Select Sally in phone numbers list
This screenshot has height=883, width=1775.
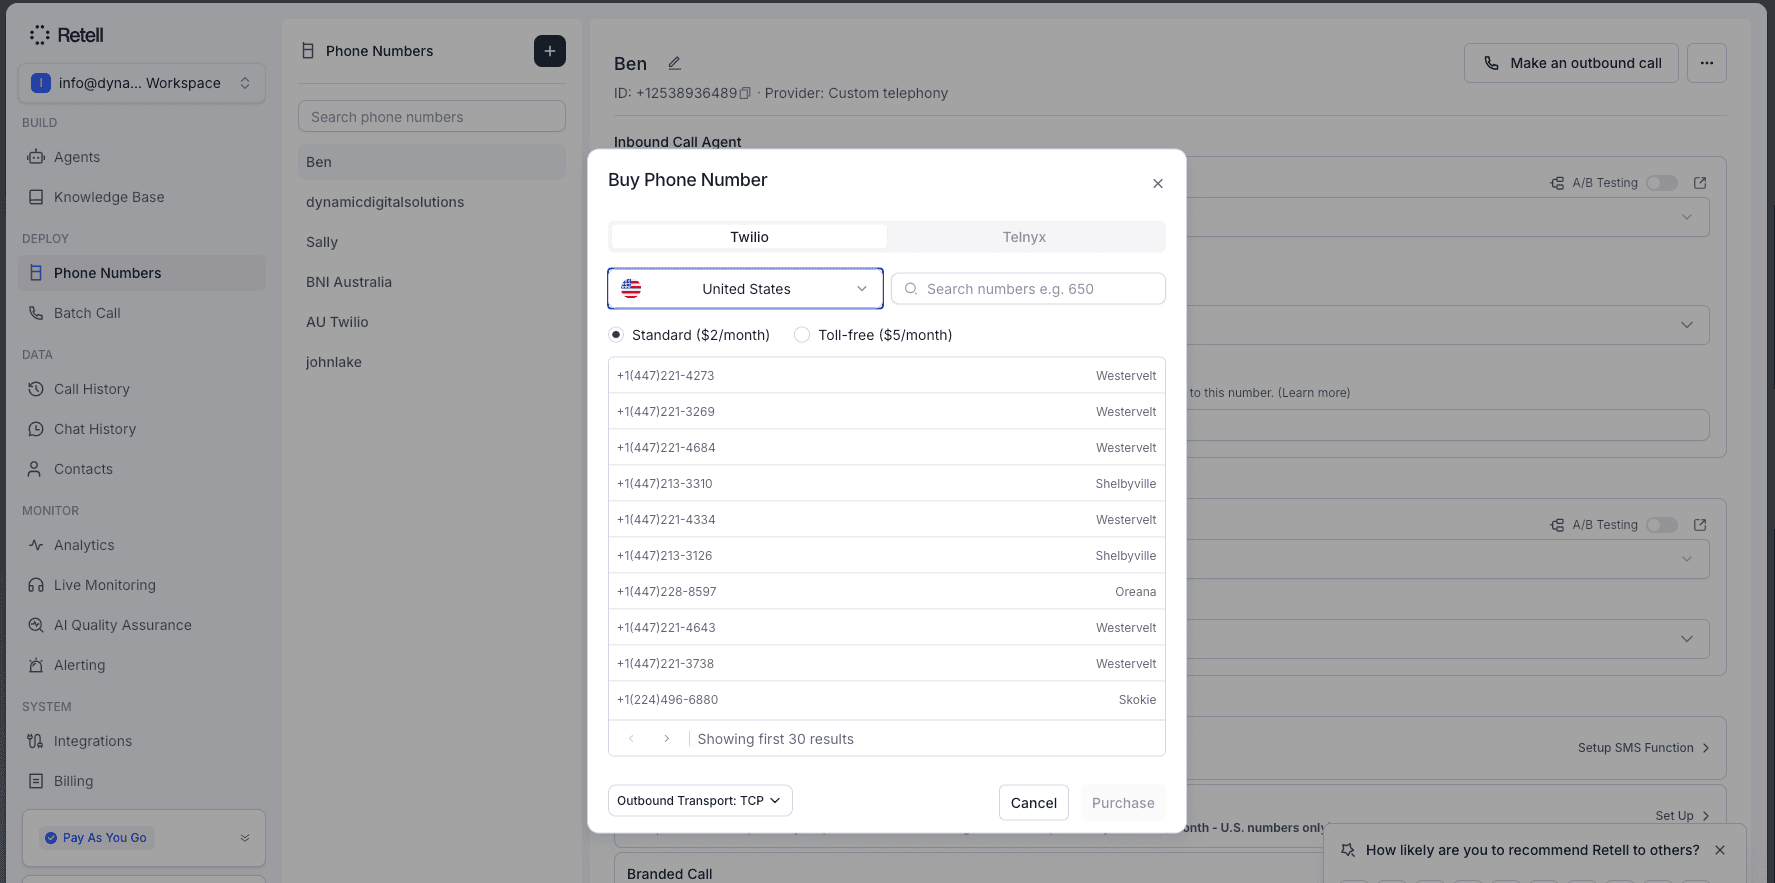(x=432, y=242)
